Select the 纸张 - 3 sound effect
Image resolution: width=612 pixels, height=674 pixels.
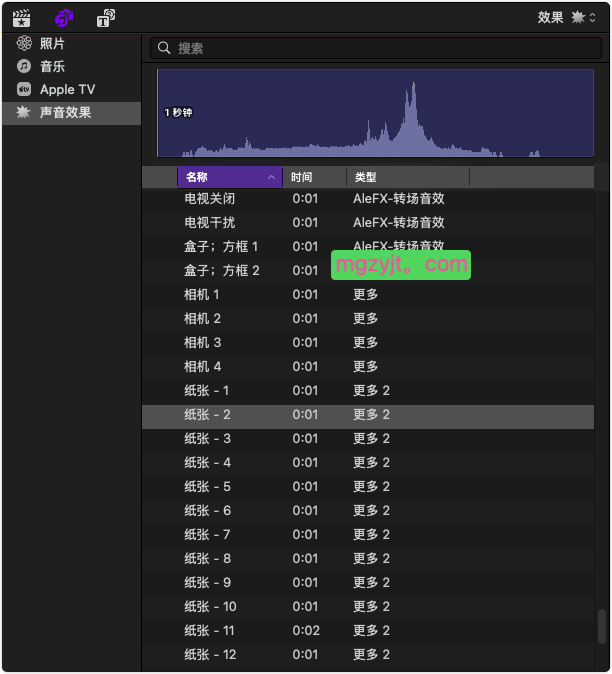coord(368,439)
